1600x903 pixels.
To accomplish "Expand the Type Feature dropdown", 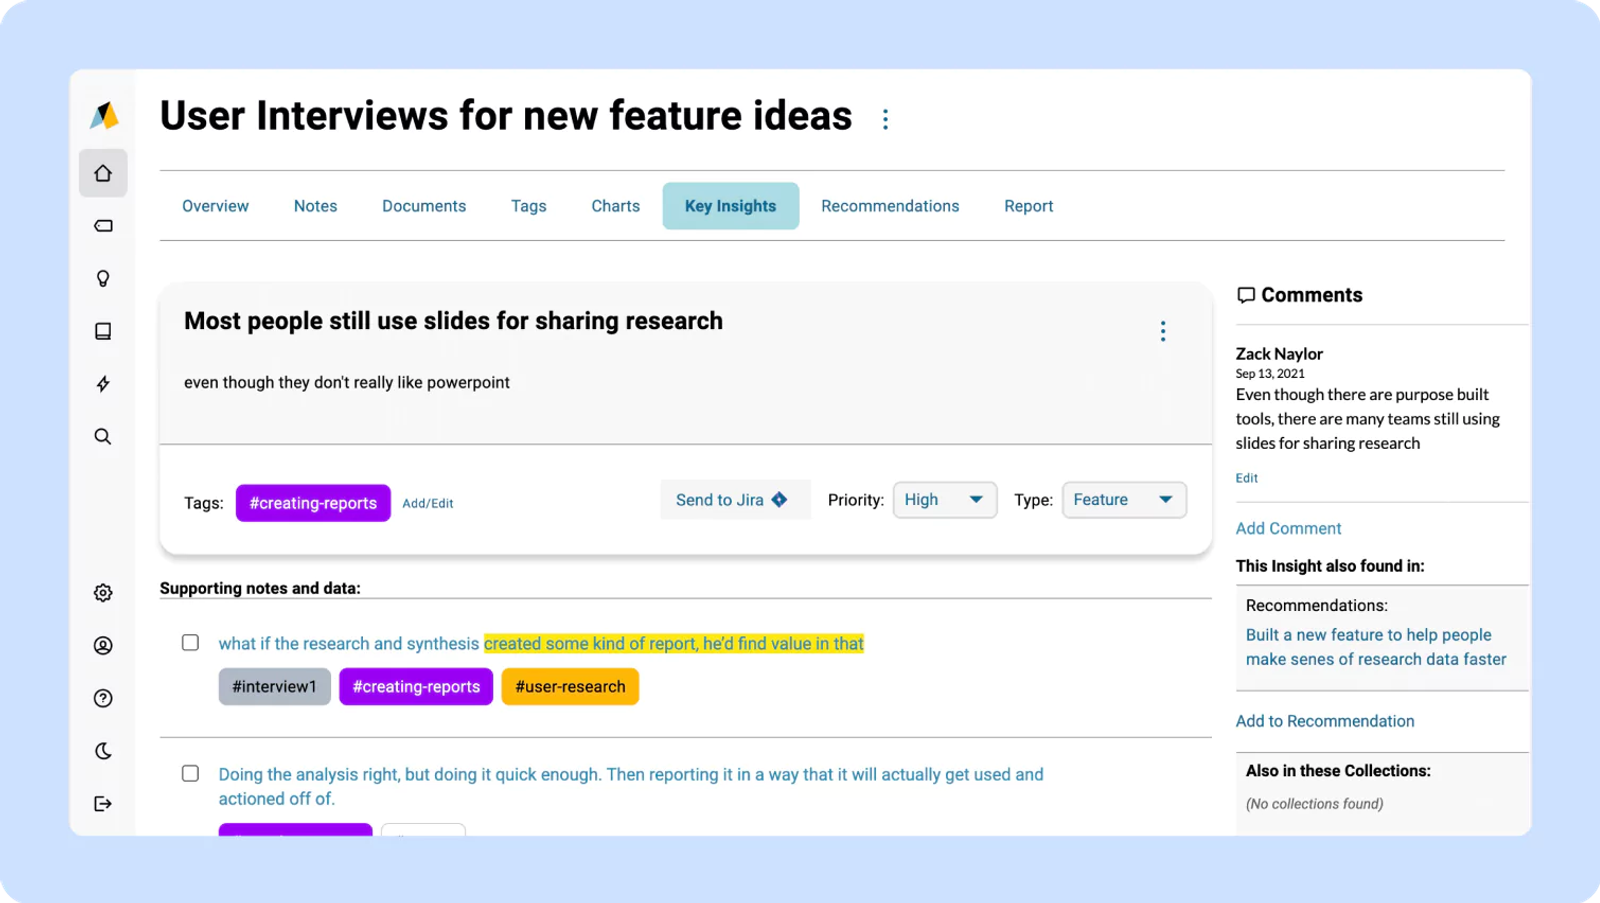I will tap(1124, 500).
